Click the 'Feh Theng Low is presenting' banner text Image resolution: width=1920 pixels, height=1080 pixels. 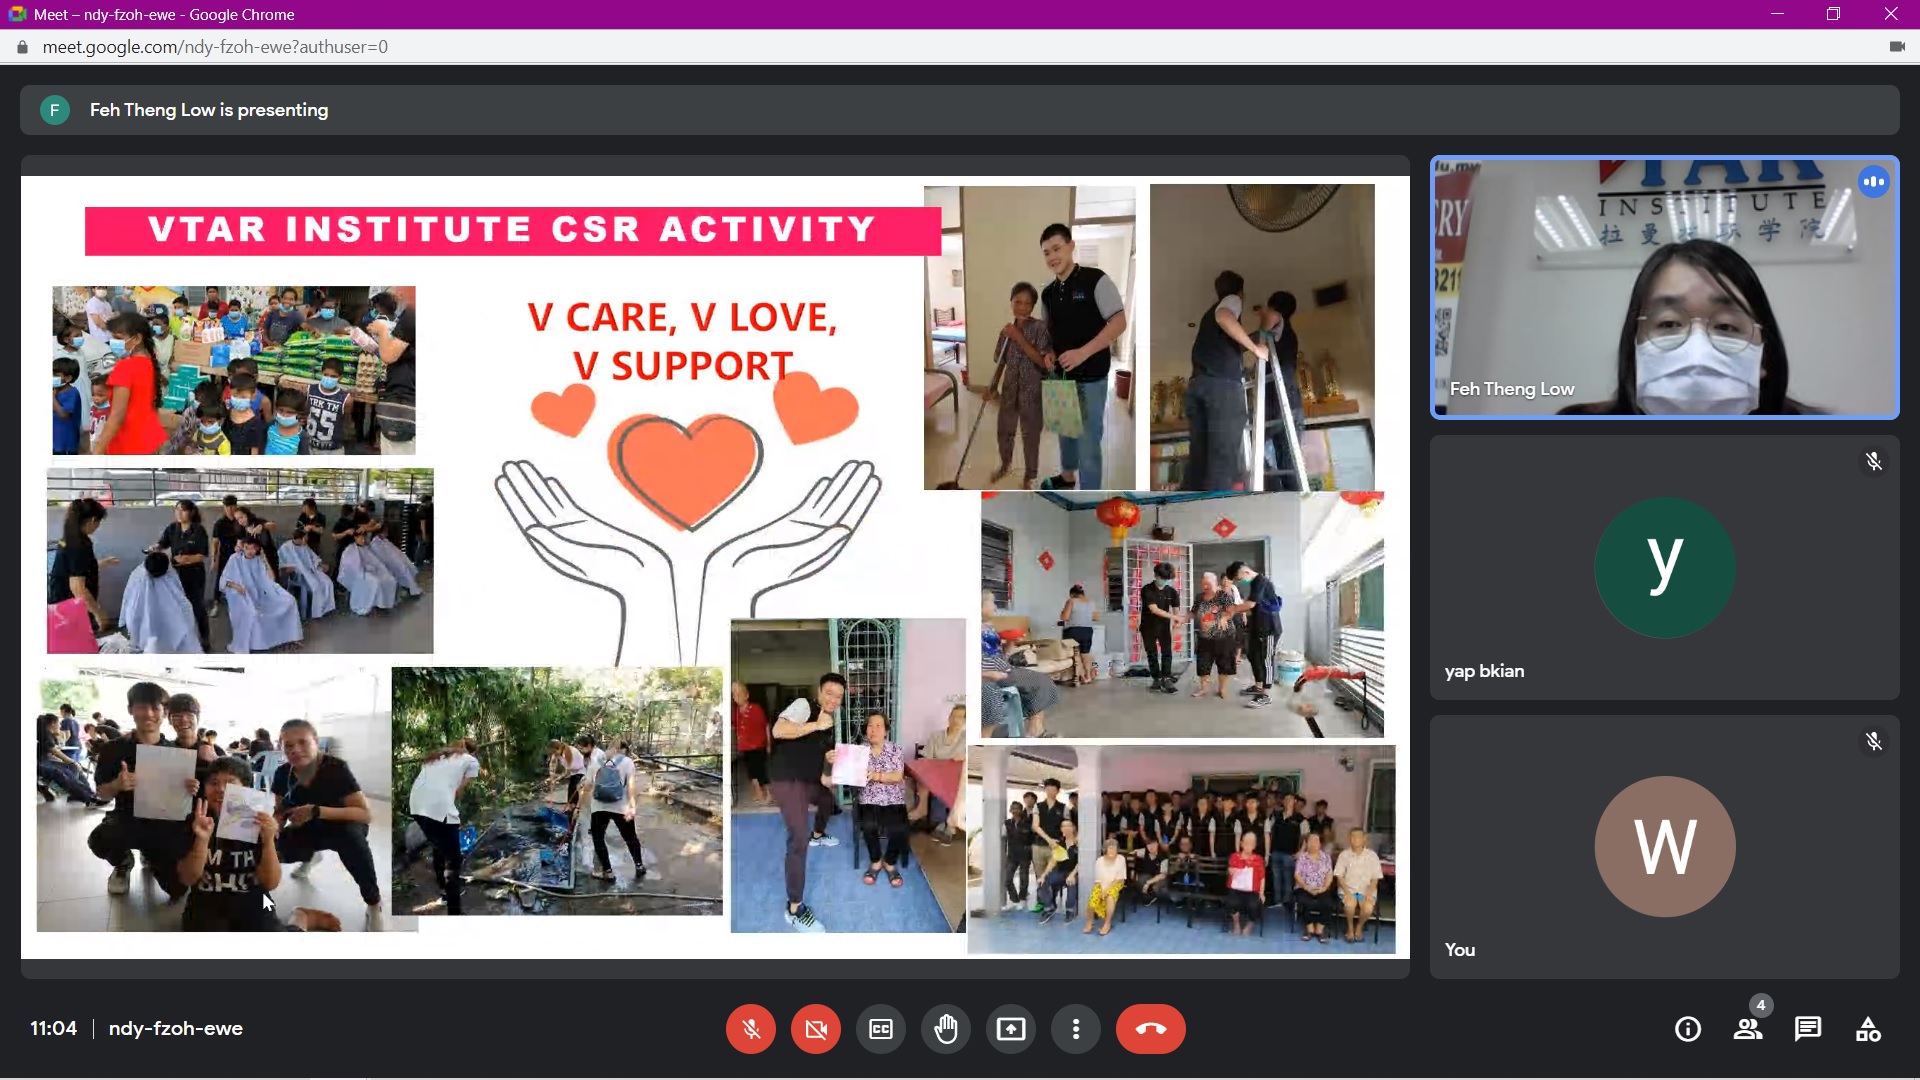click(209, 110)
